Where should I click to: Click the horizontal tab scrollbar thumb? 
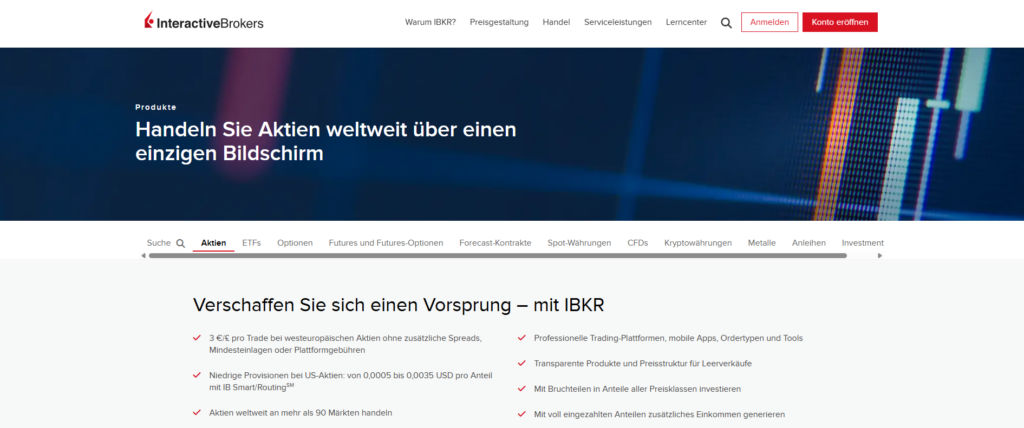(x=498, y=255)
